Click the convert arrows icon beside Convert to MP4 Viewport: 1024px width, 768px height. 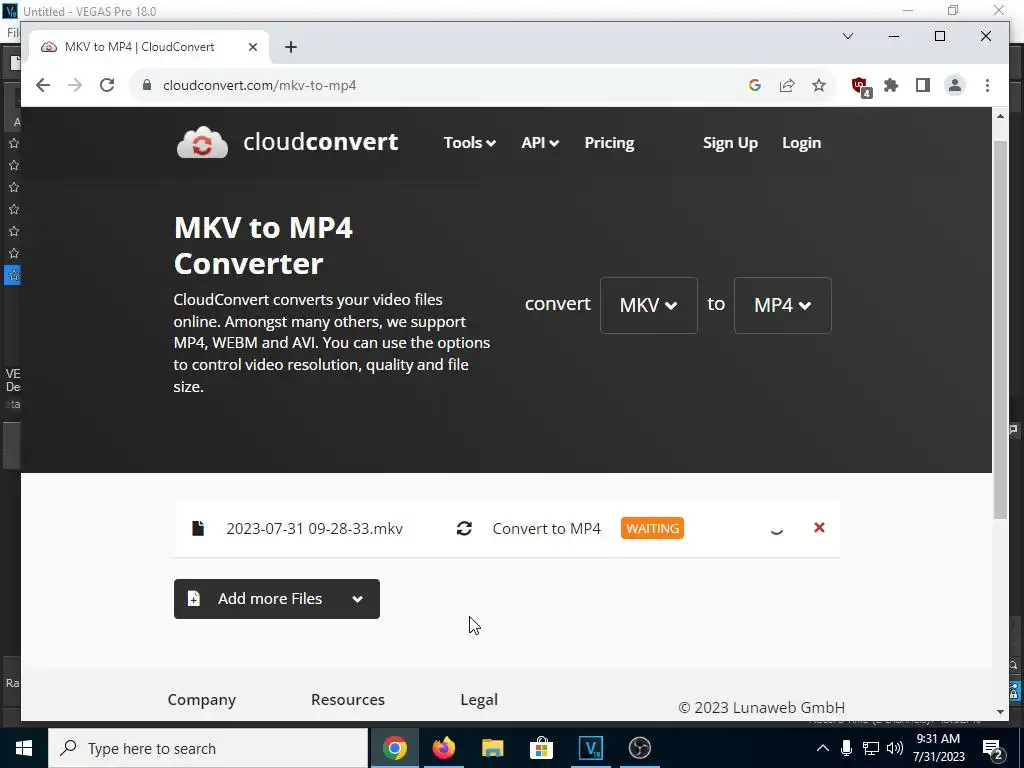[464, 528]
